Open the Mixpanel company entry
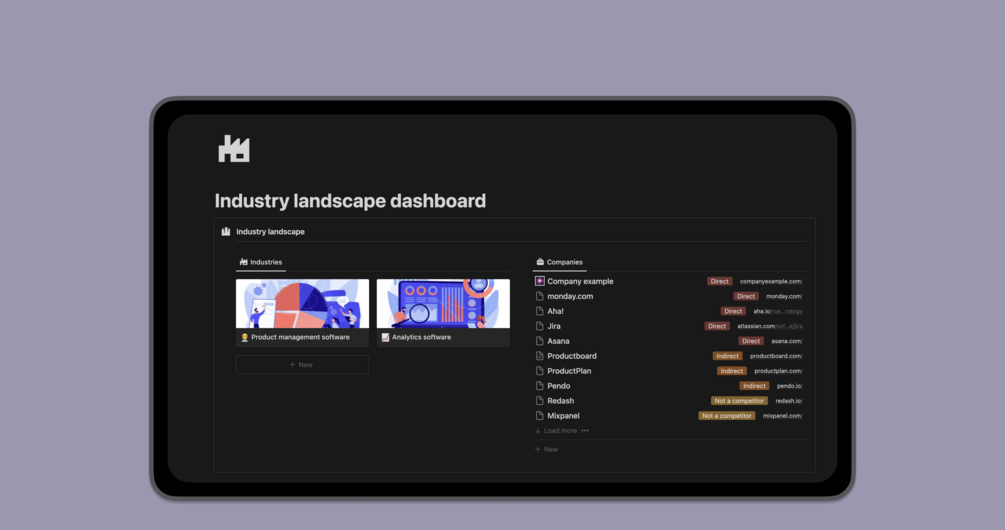Screen dimensions: 1005x530 (x=563, y=416)
